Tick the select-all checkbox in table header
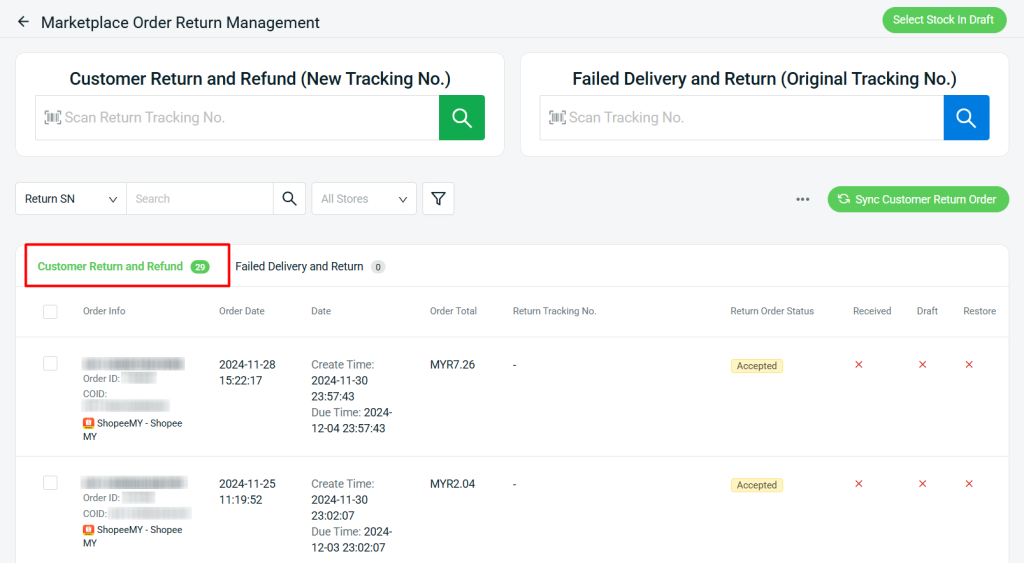 click(50, 312)
